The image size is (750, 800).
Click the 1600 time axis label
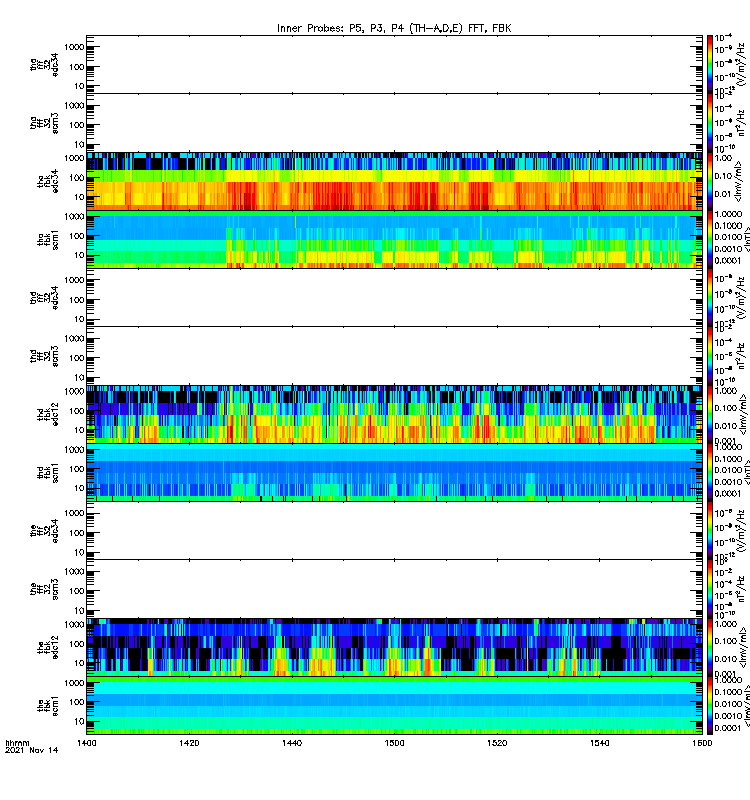pyautogui.click(x=702, y=743)
